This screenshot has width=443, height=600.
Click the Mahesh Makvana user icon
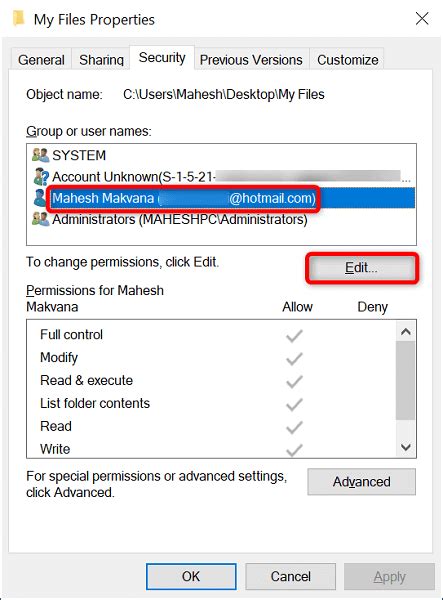pos(39,198)
